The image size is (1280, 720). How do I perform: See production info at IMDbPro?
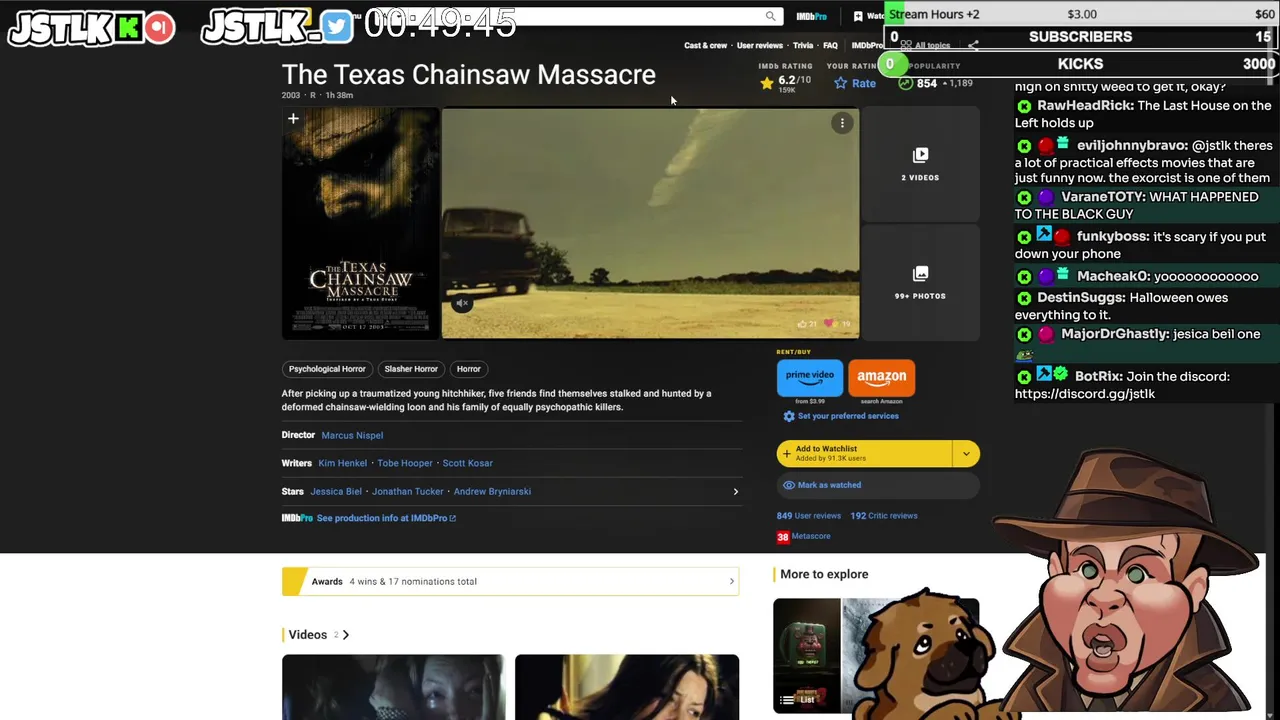[386, 518]
